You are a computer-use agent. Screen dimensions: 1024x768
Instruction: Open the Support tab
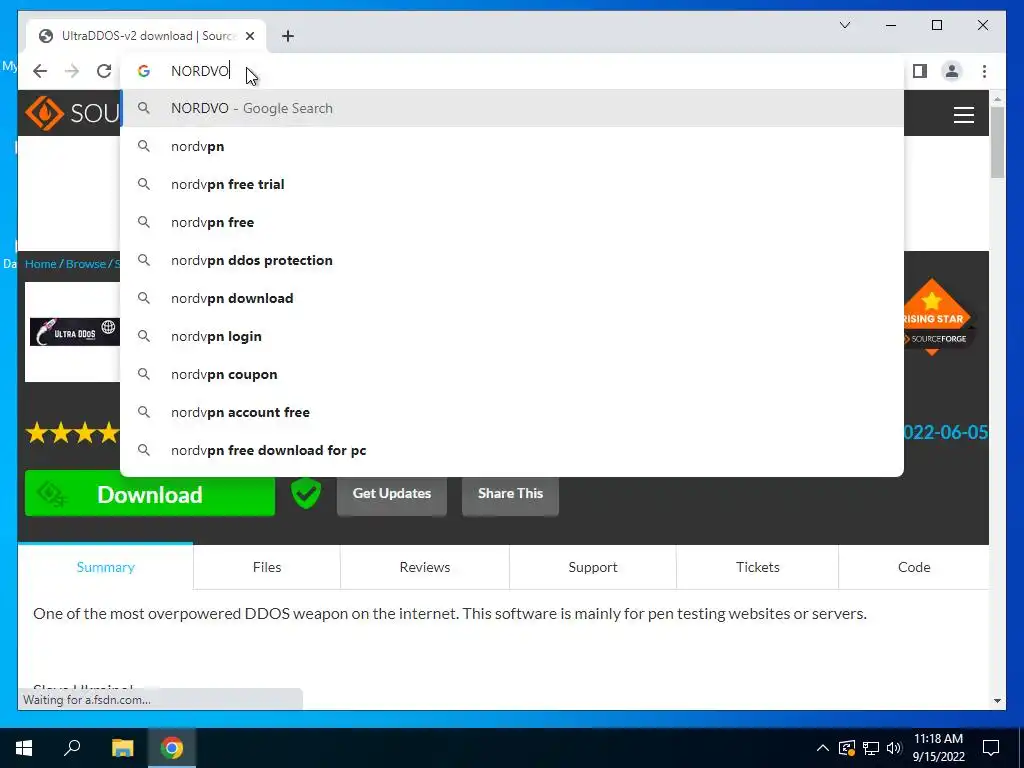(x=592, y=567)
